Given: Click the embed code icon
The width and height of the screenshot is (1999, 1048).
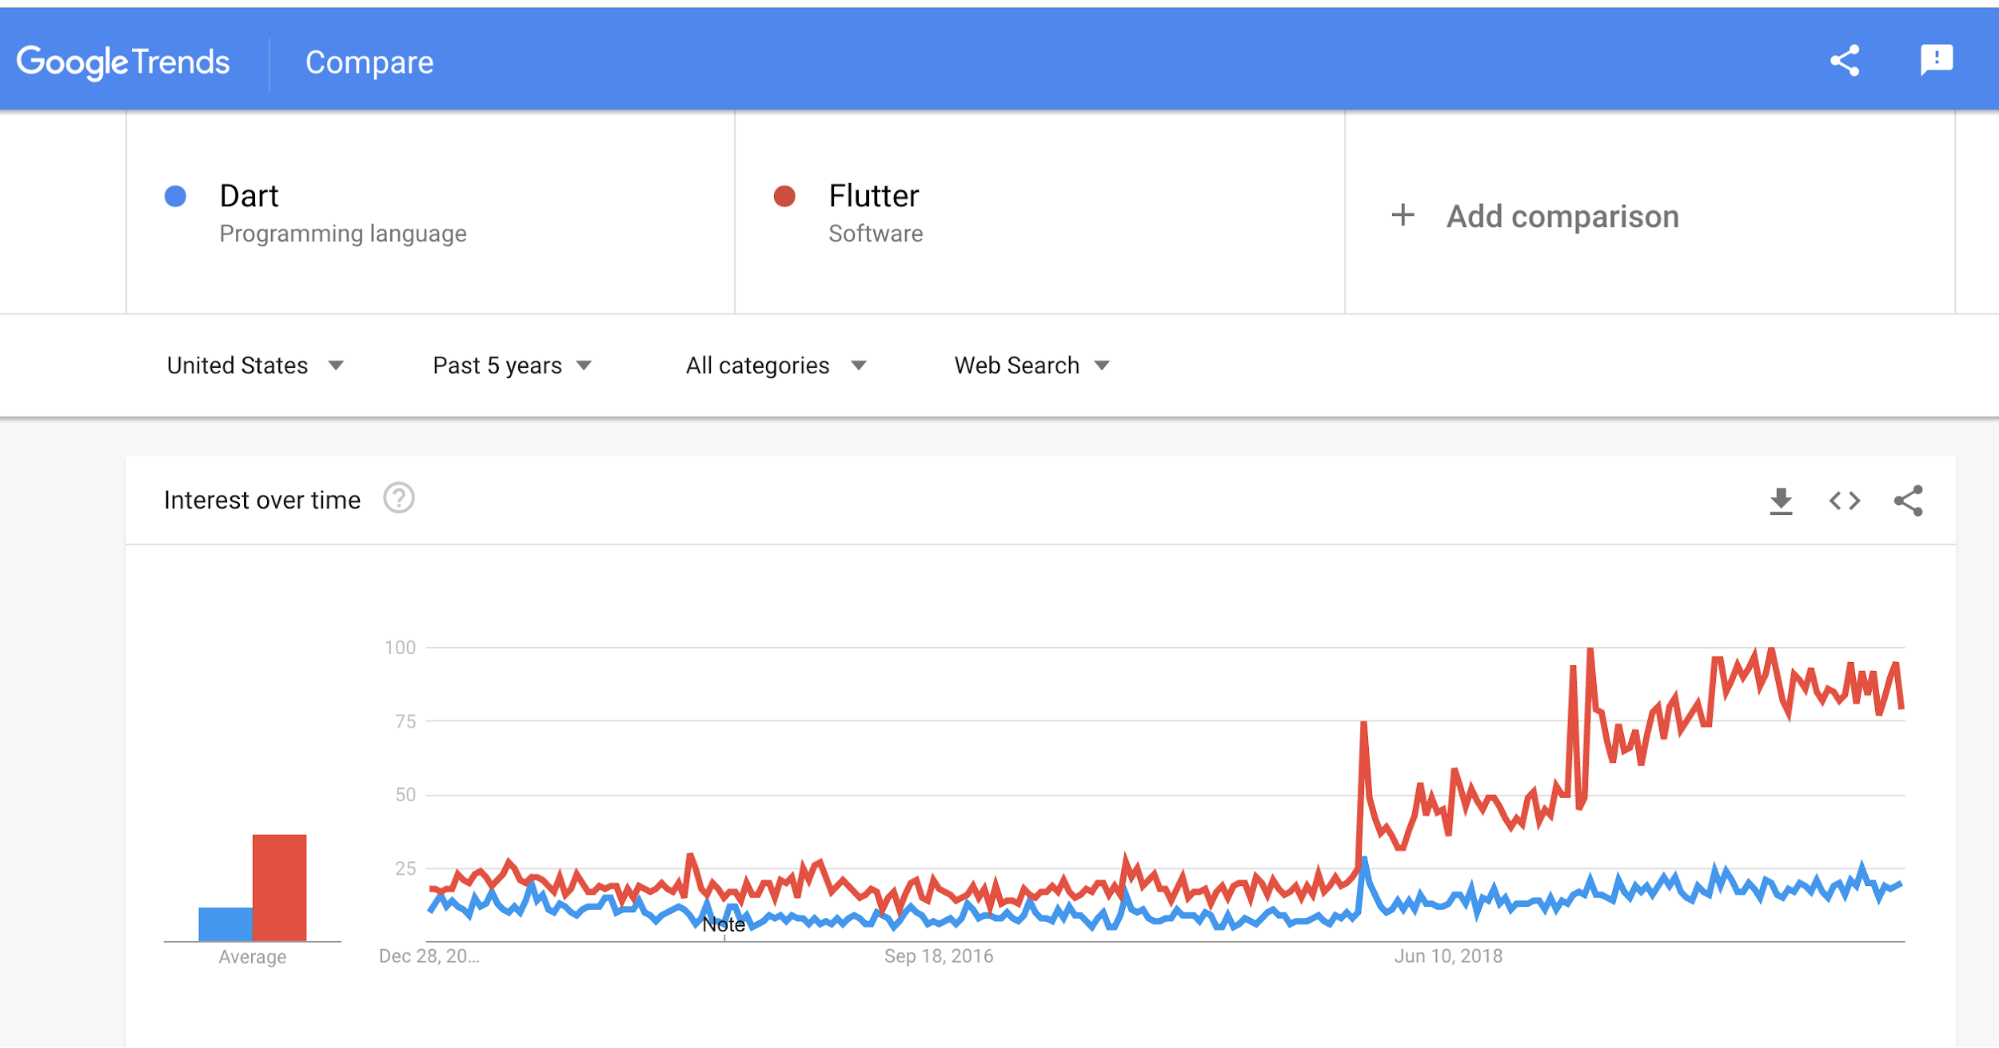Looking at the screenshot, I should 1845,501.
